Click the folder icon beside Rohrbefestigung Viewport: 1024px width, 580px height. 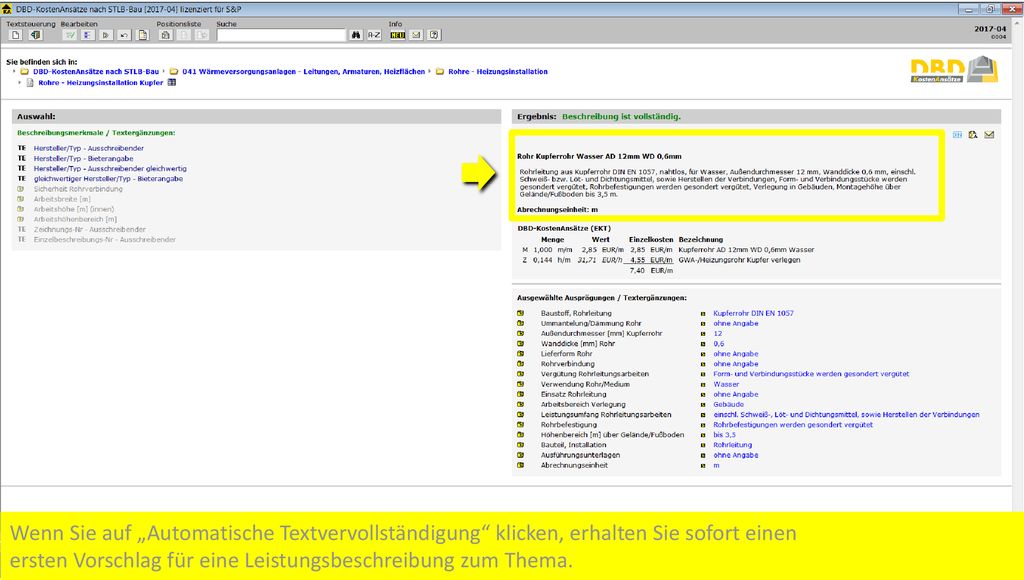(x=520, y=425)
